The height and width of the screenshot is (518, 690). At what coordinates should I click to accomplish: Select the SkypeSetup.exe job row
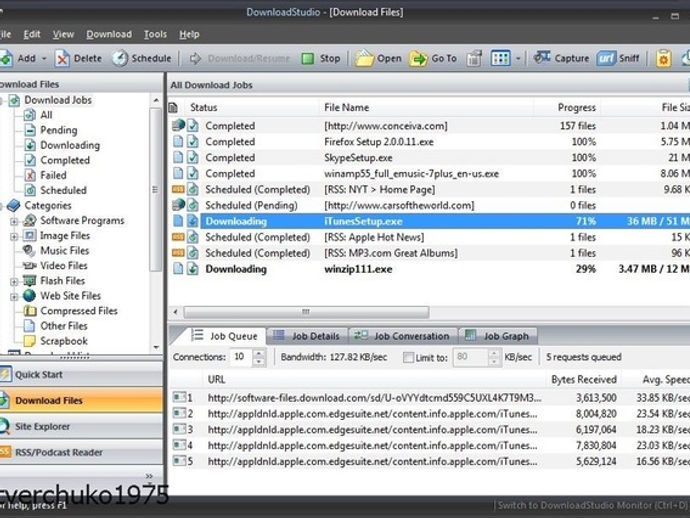[x=429, y=158]
